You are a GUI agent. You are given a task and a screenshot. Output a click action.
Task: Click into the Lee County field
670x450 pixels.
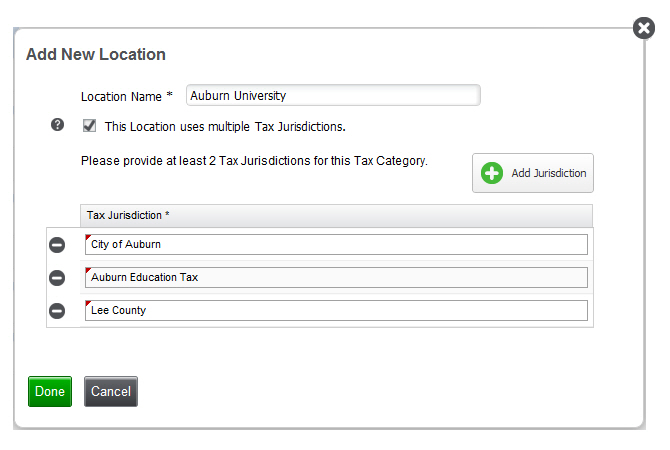336,310
